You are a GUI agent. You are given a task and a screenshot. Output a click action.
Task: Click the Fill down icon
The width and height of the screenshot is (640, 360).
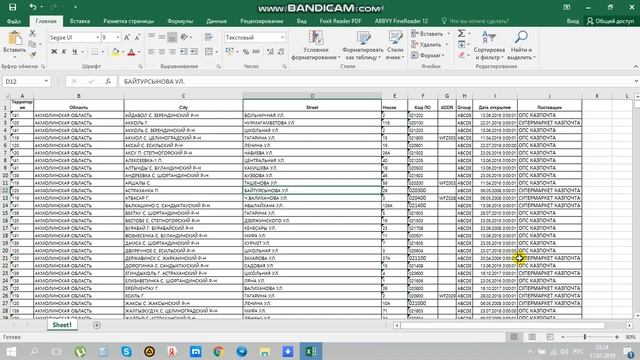461,44
